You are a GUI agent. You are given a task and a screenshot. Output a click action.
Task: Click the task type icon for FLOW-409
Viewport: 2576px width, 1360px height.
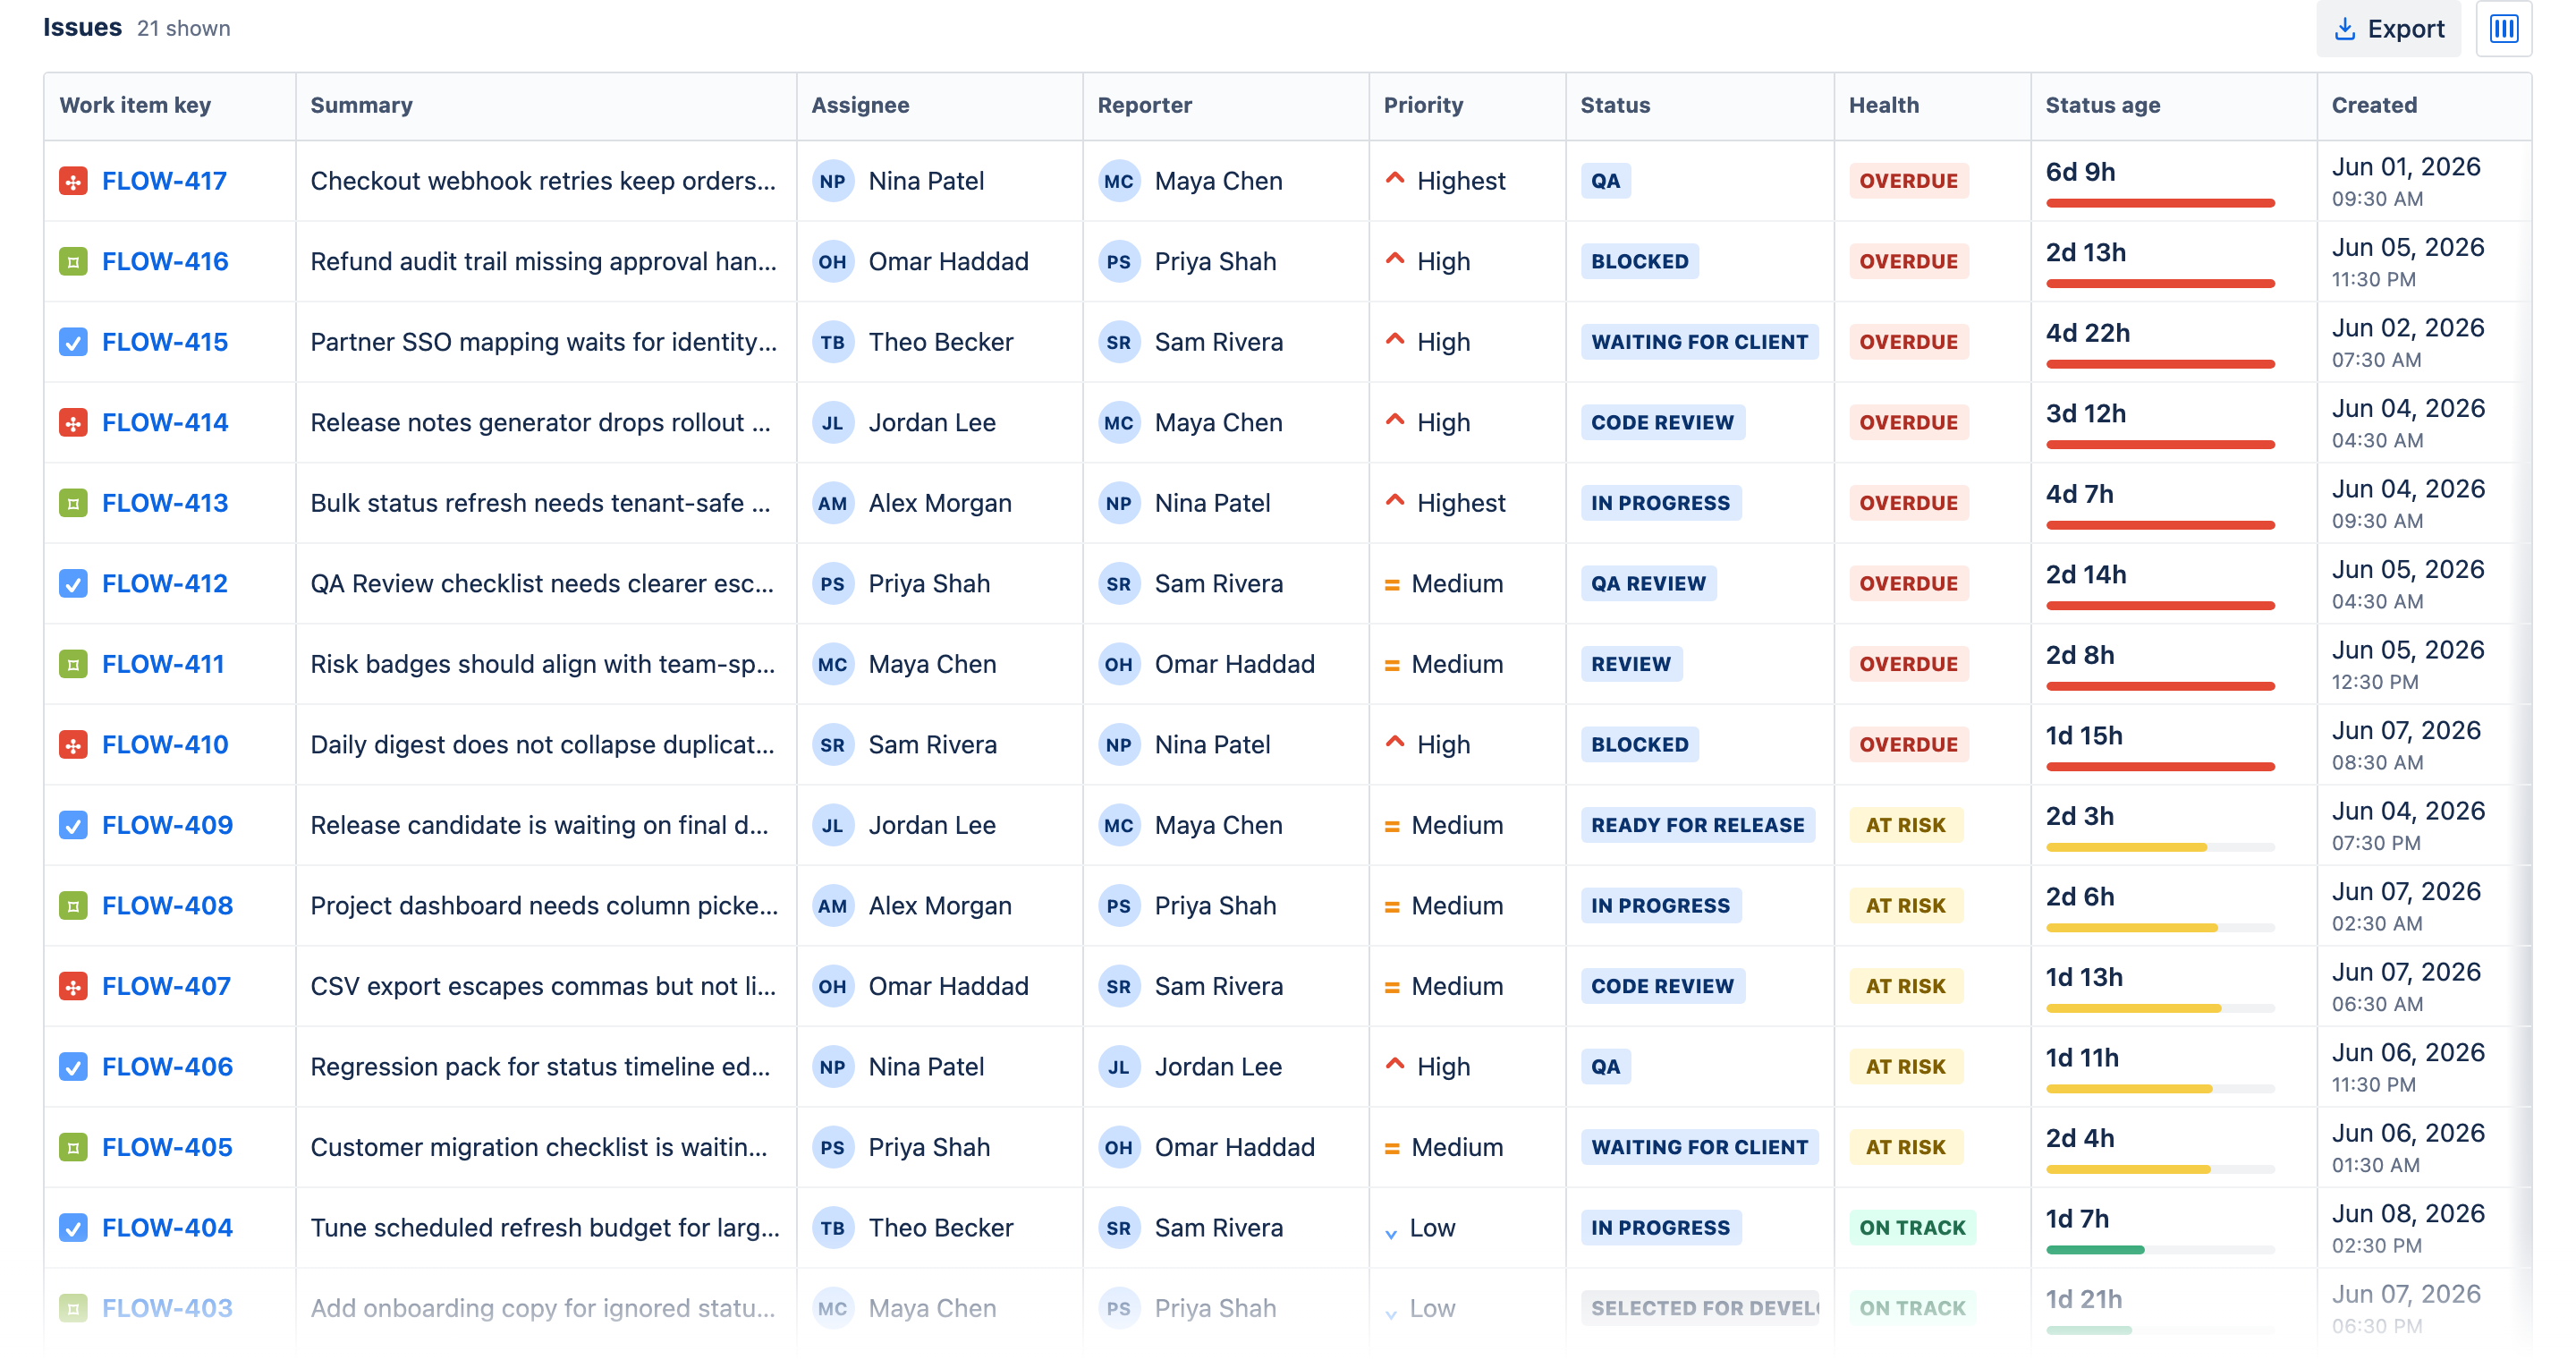click(x=73, y=825)
